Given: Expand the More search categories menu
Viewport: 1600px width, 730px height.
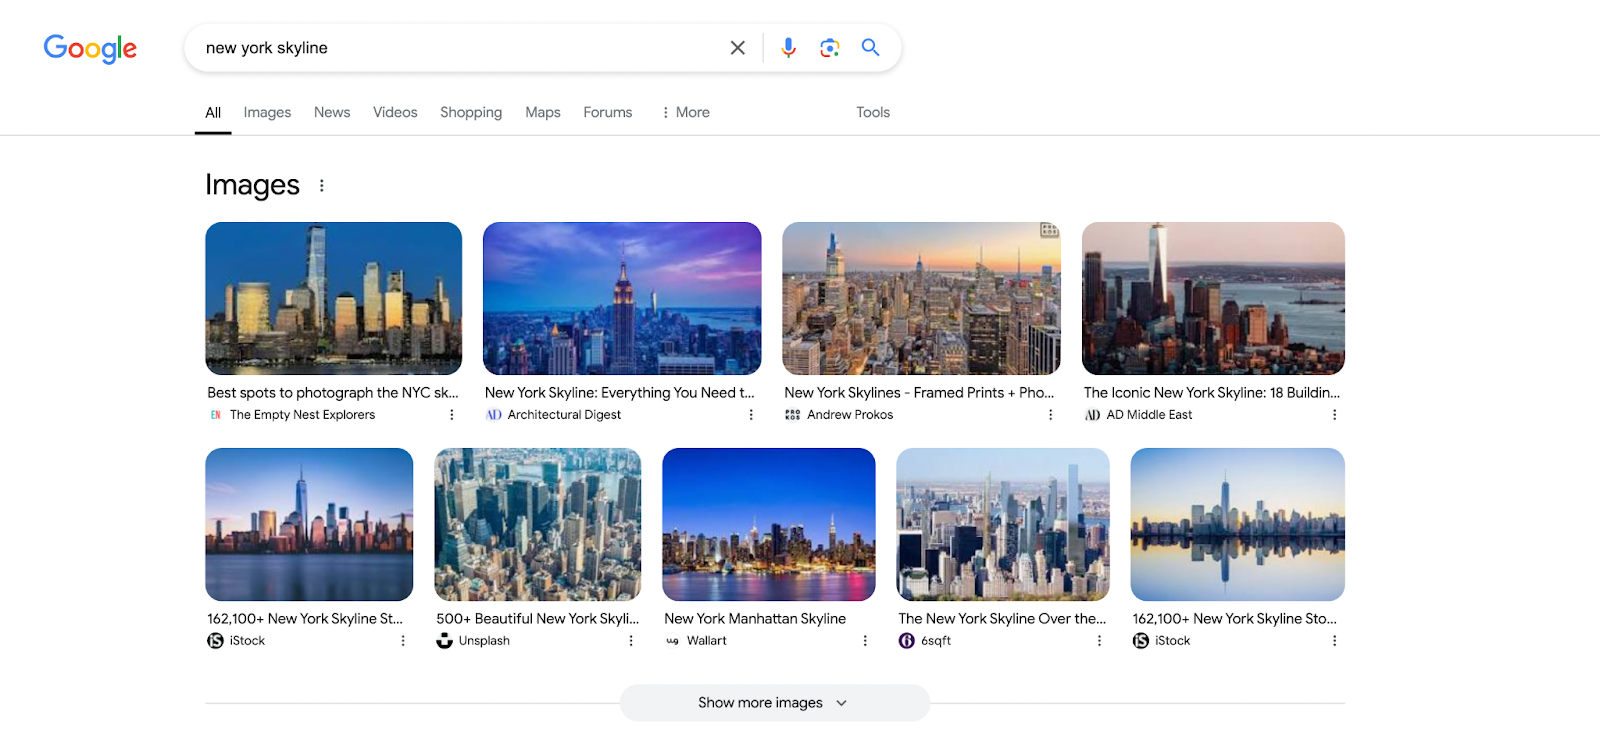Looking at the screenshot, I should click(685, 113).
